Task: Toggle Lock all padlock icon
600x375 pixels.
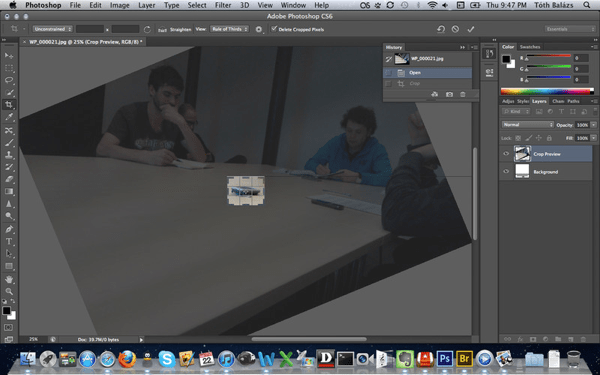Action: coord(549,138)
